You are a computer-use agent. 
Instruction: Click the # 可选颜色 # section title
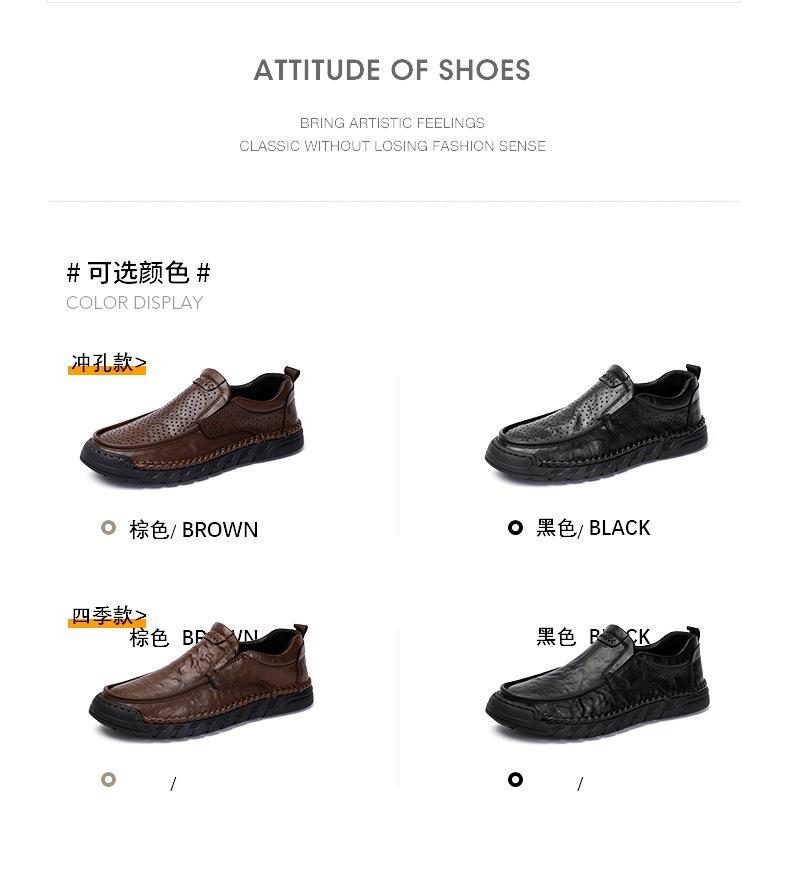(138, 273)
